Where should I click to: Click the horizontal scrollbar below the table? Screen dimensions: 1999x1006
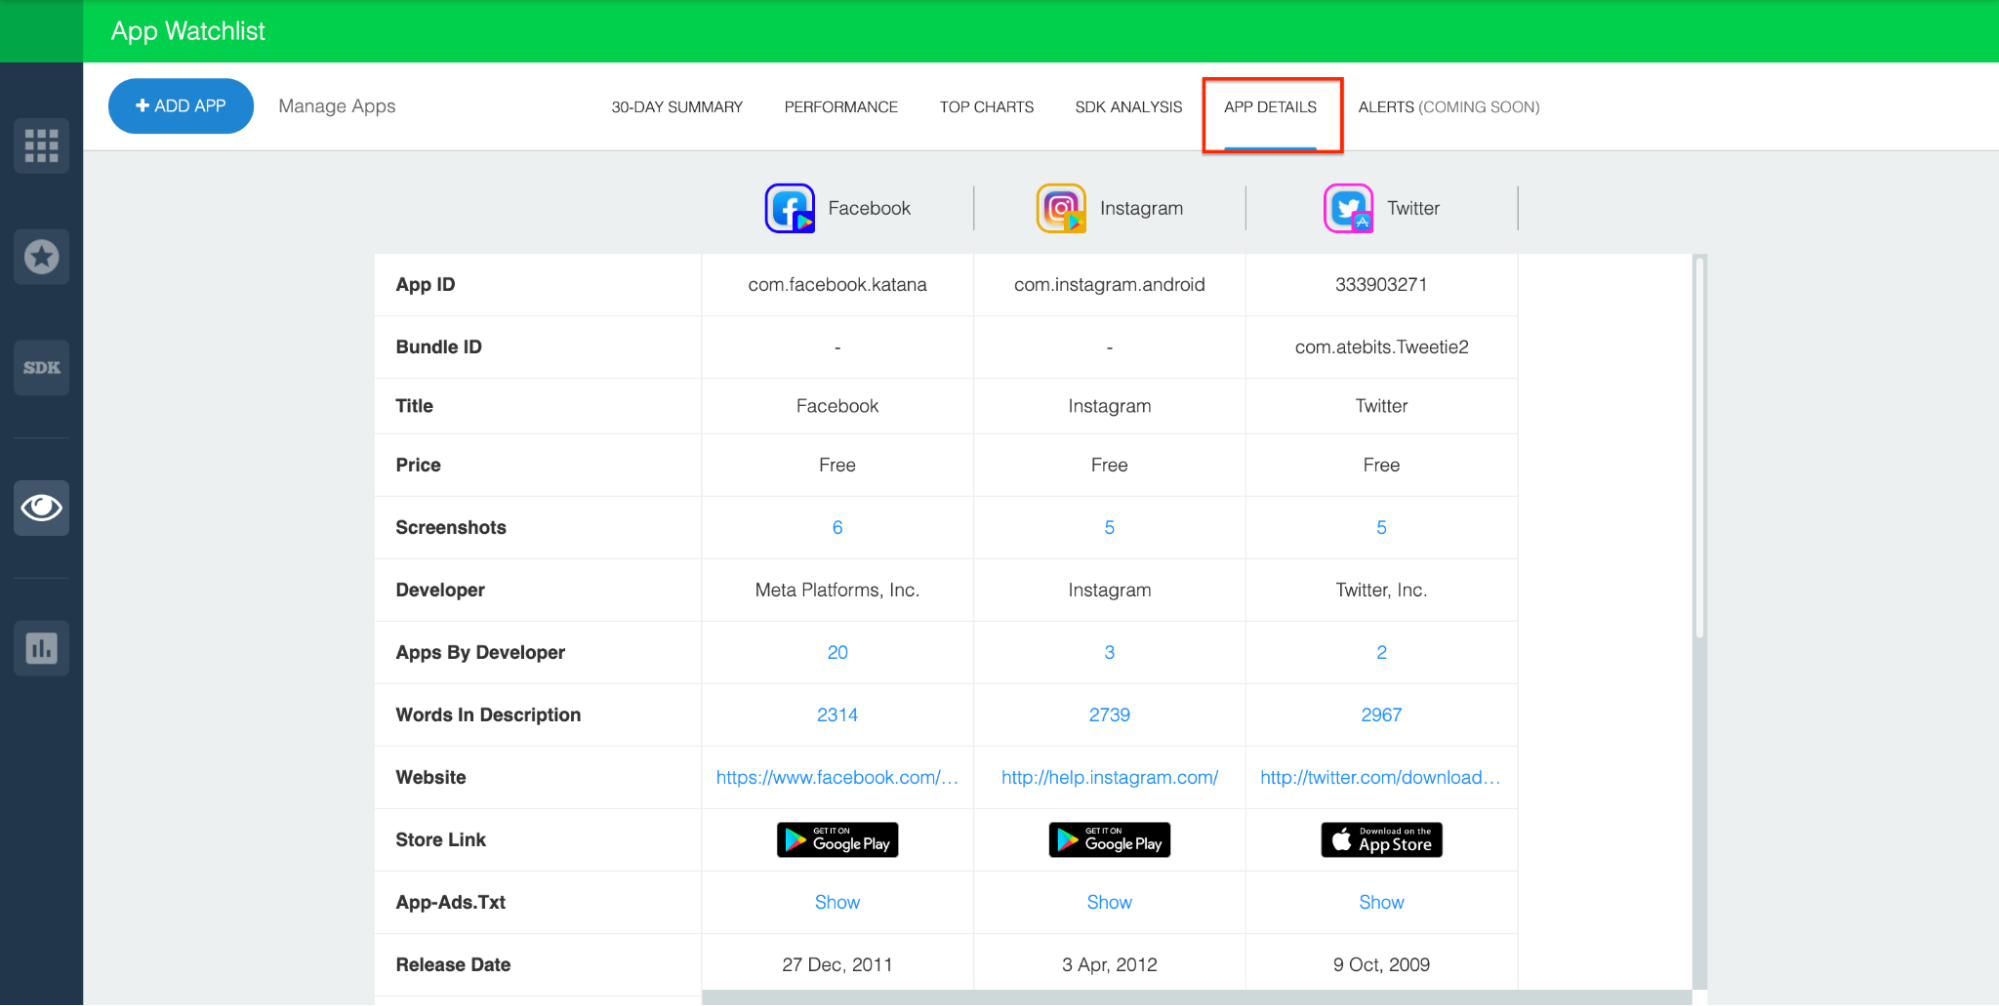[x=1197, y=998]
